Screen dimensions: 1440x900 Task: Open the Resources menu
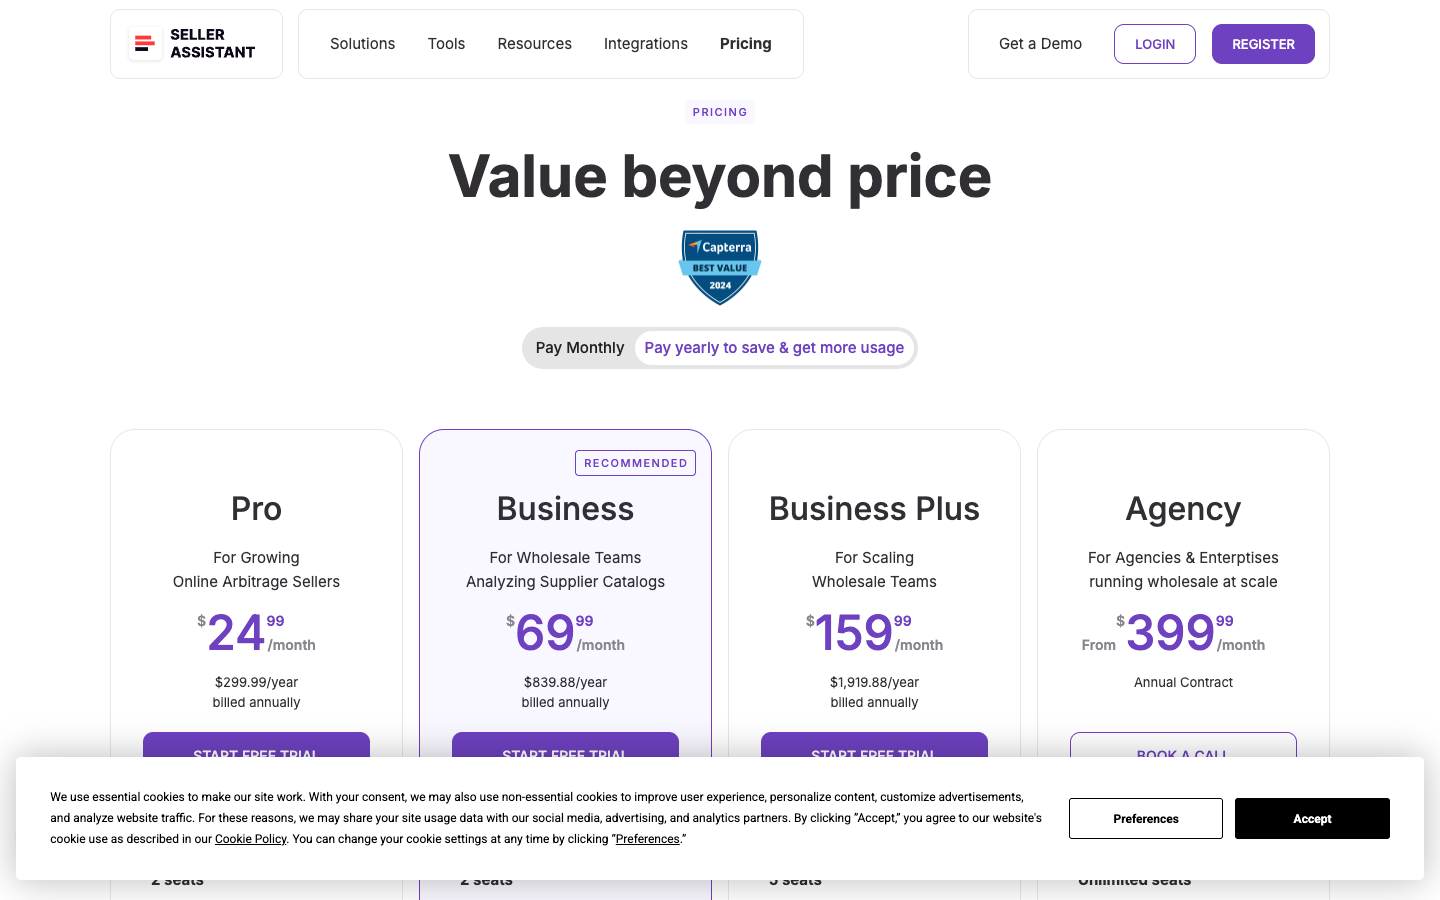point(534,44)
